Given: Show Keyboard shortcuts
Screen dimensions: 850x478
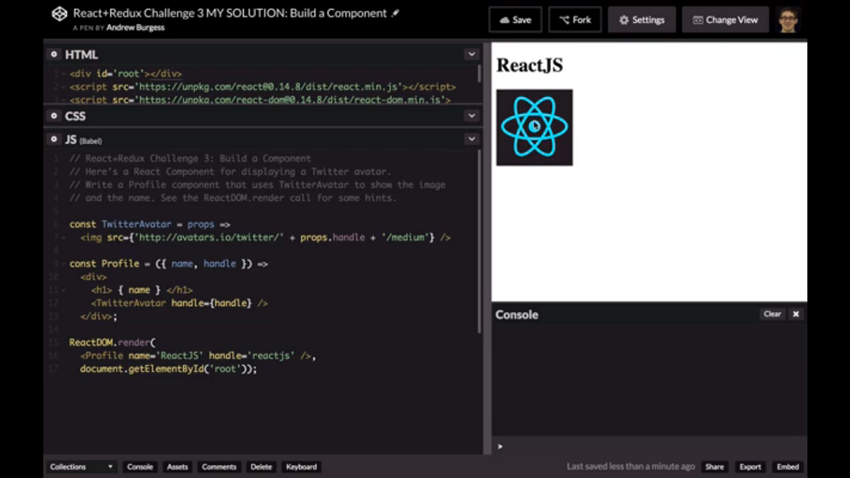Looking at the screenshot, I should tap(301, 467).
